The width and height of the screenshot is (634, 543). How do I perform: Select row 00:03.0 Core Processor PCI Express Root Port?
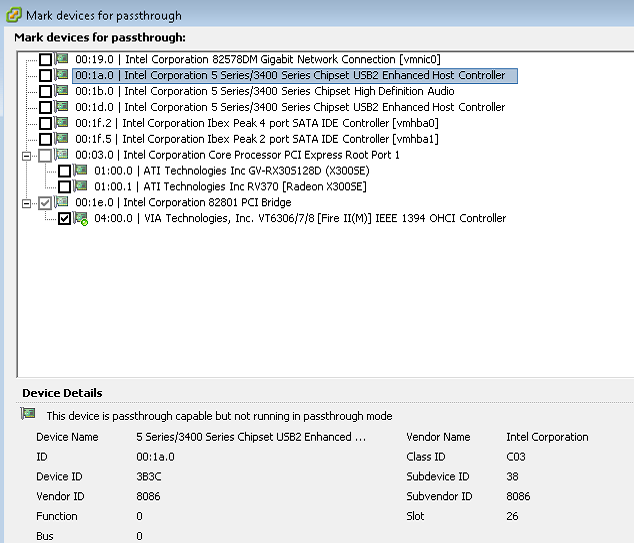[x=237, y=155]
